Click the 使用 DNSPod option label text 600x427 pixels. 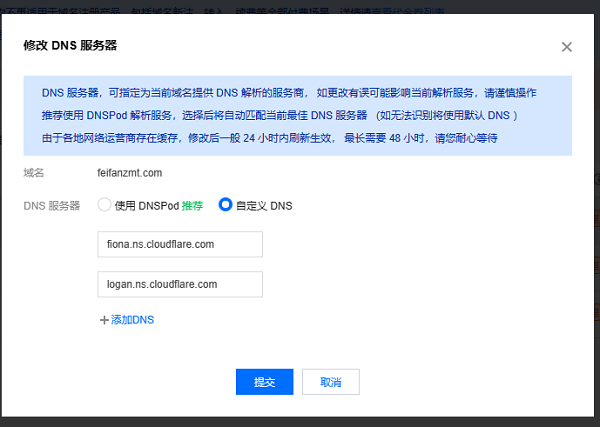pyautogui.click(x=147, y=206)
